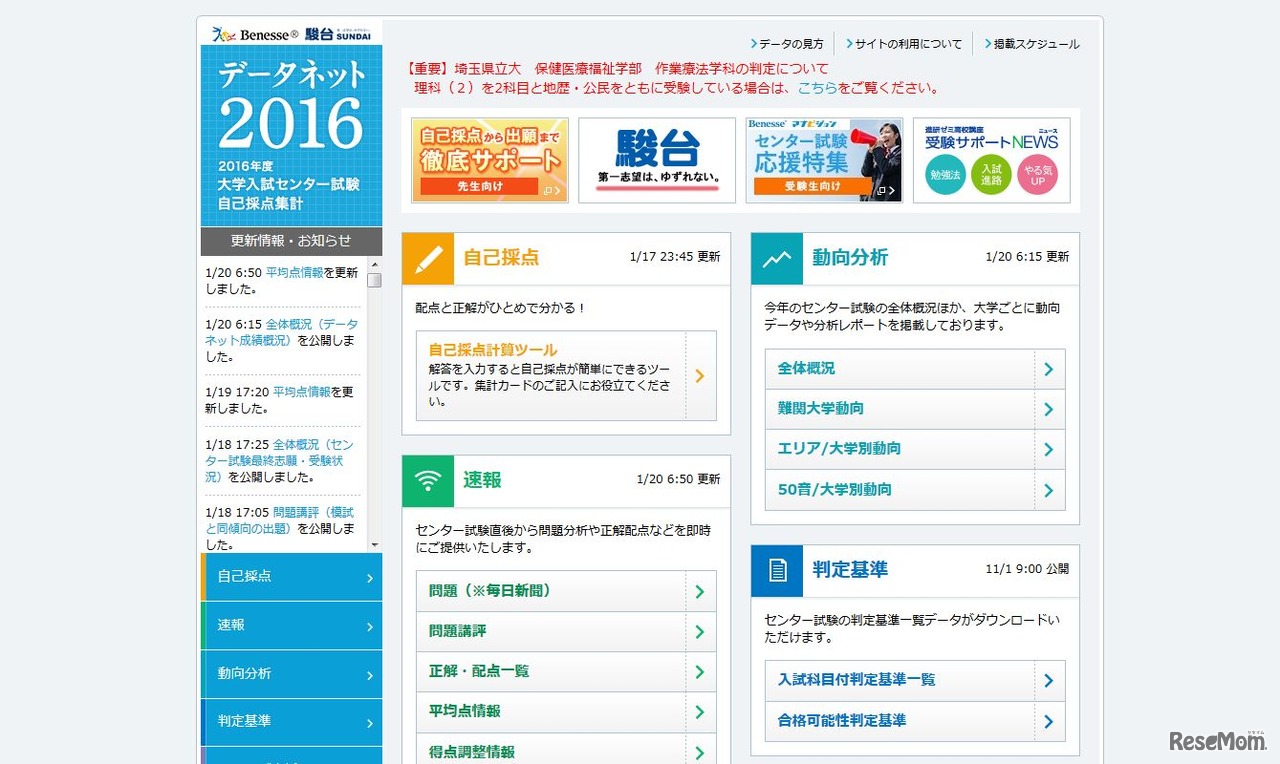Image resolution: width=1280 pixels, height=764 pixels.
Task: Open the サイトの利用について top link
Action: (x=904, y=44)
